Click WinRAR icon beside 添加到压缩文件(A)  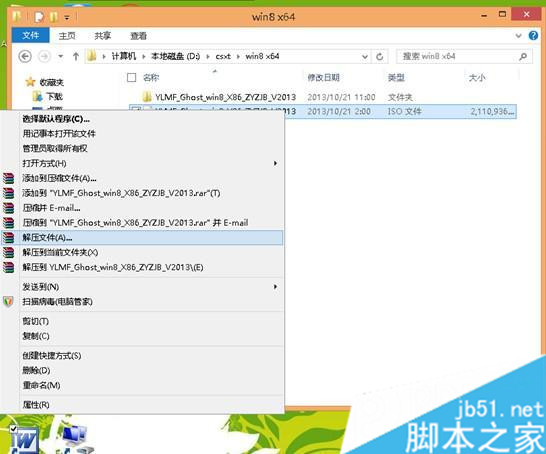[x=8, y=178]
